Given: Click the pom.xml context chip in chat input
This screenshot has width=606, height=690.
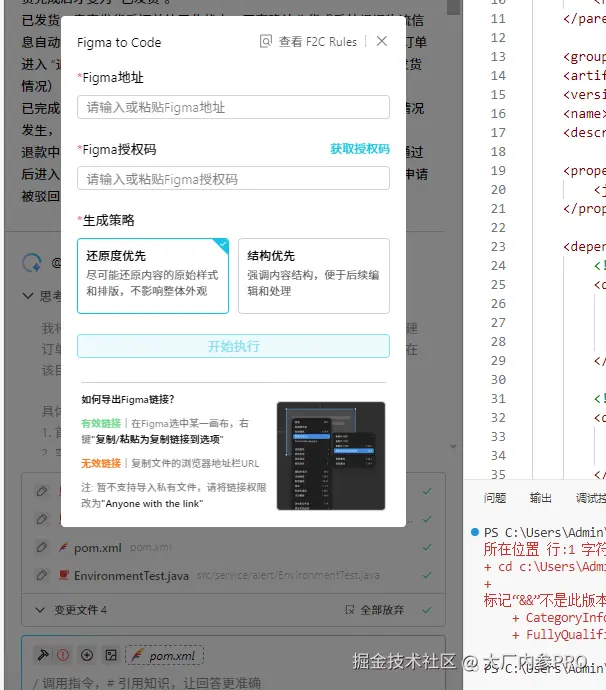Looking at the screenshot, I should tap(164, 655).
